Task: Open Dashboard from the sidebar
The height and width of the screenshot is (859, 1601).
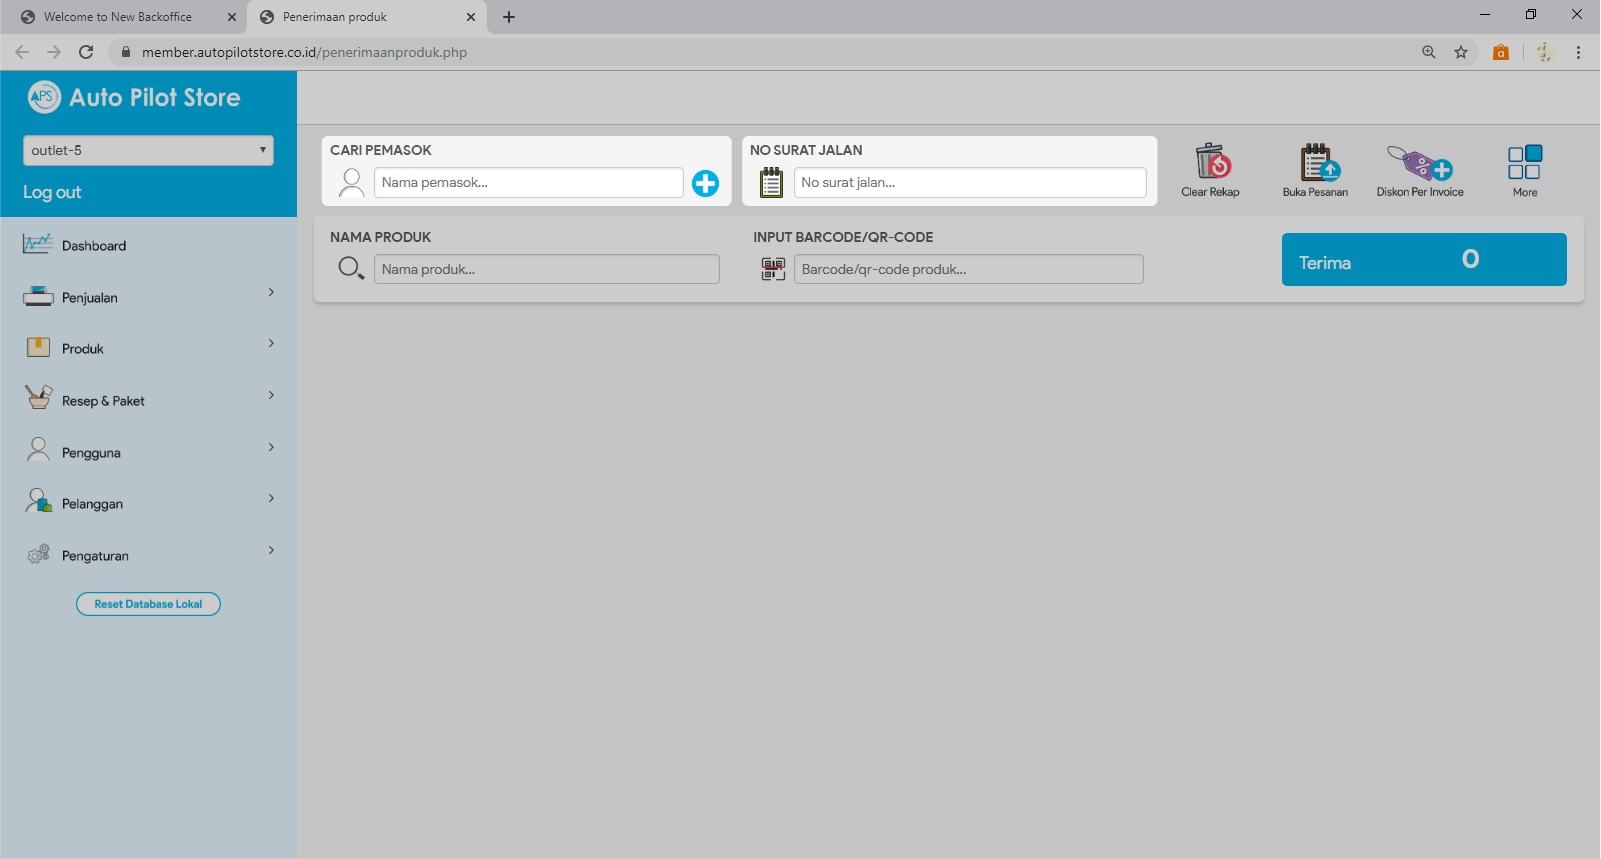Action: pos(94,246)
